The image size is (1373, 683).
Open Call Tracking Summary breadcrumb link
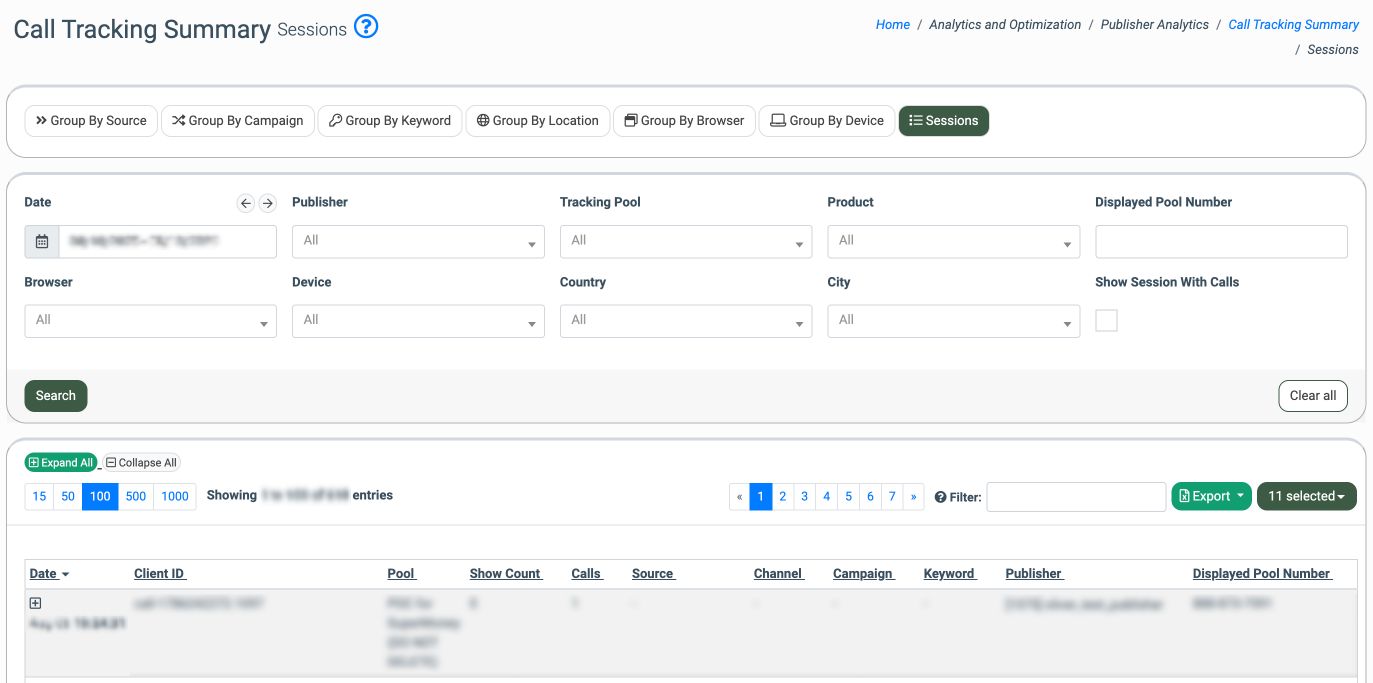pyautogui.click(x=1294, y=25)
